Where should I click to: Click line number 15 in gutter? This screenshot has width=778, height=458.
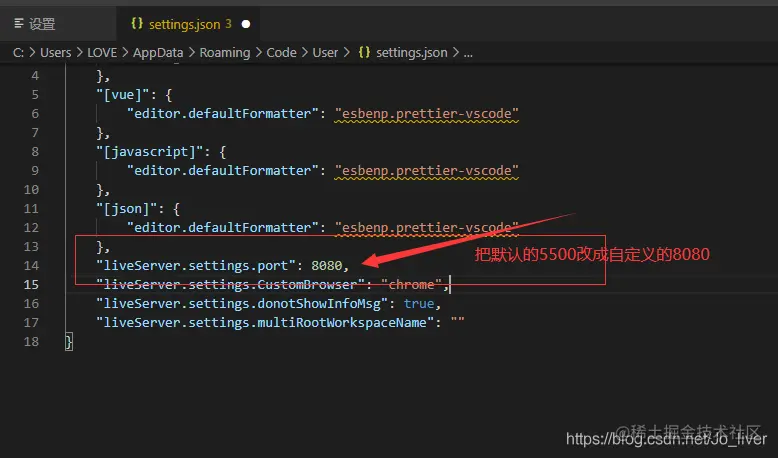pyautogui.click(x=31, y=285)
